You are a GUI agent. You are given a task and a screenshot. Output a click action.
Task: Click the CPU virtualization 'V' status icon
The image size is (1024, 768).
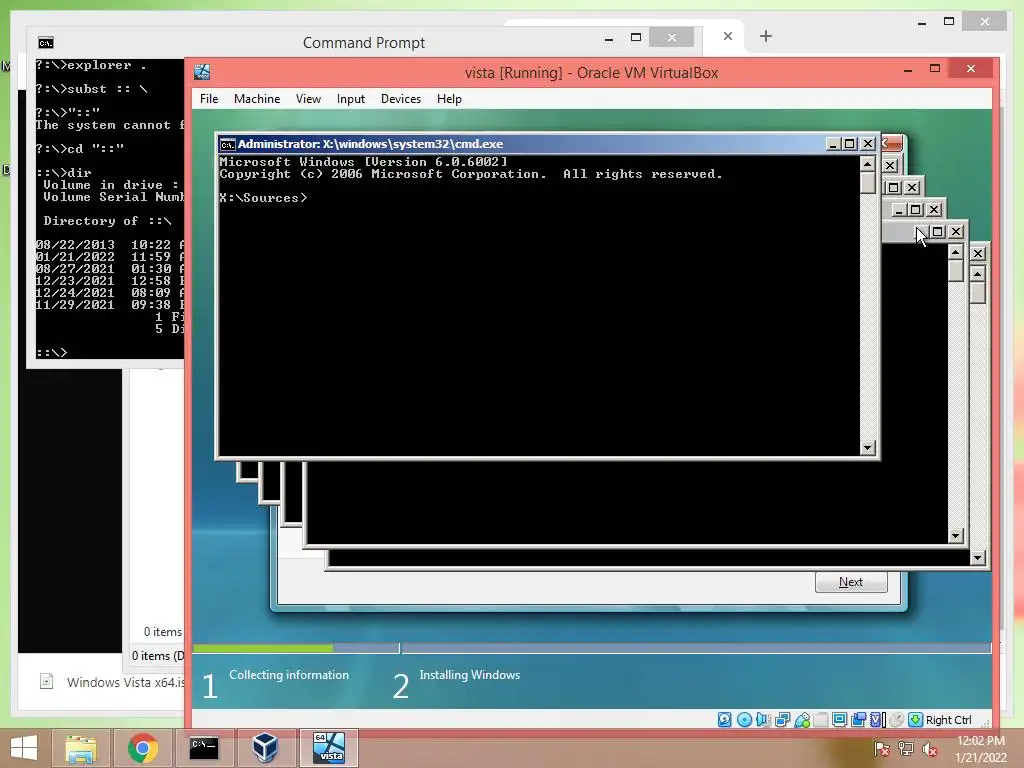point(878,720)
